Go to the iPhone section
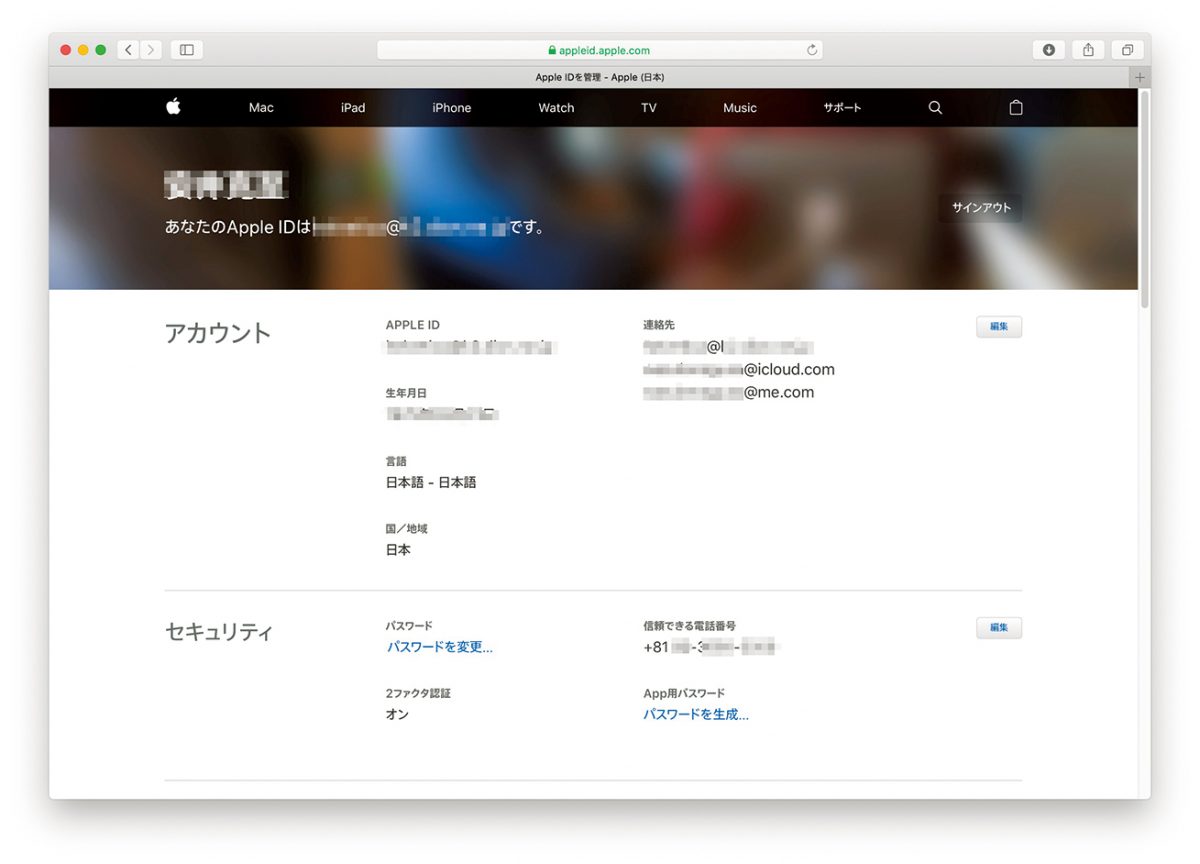1200x864 pixels. 451,108
